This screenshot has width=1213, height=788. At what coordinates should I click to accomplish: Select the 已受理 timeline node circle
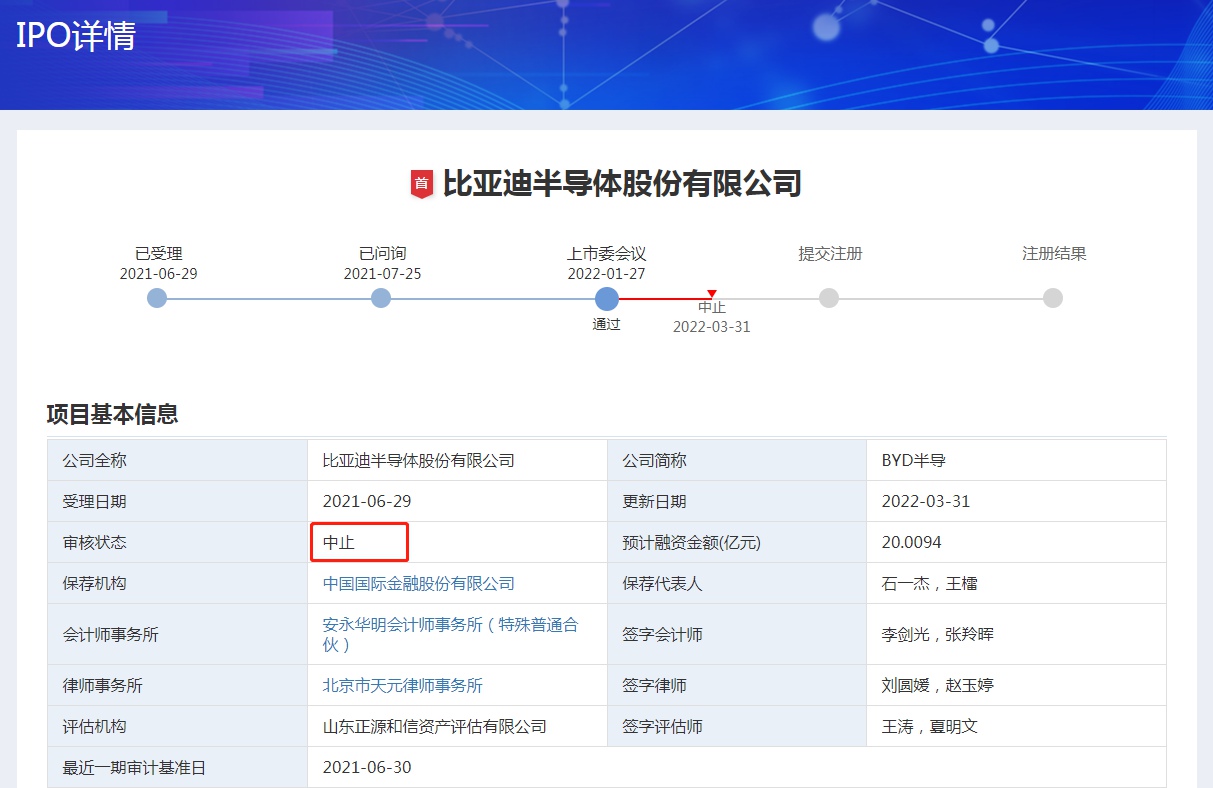tap(157, 298)
